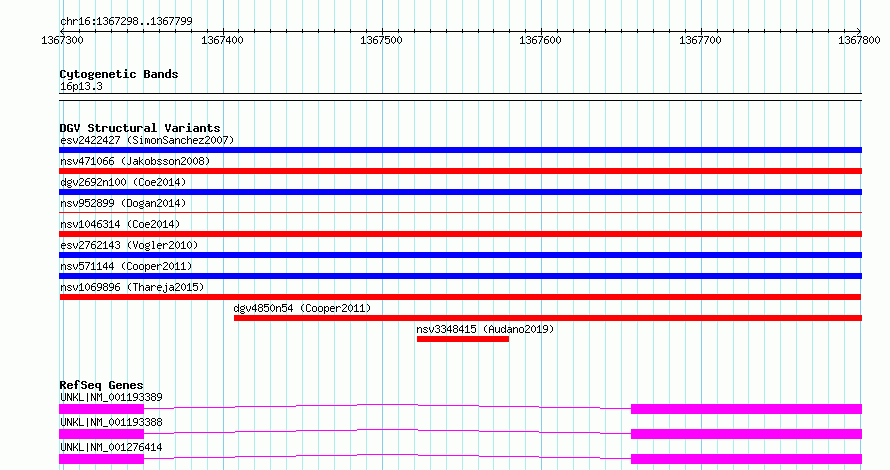Open the dgv2692n100 (Coe2014) variant label

pos(123,182)
